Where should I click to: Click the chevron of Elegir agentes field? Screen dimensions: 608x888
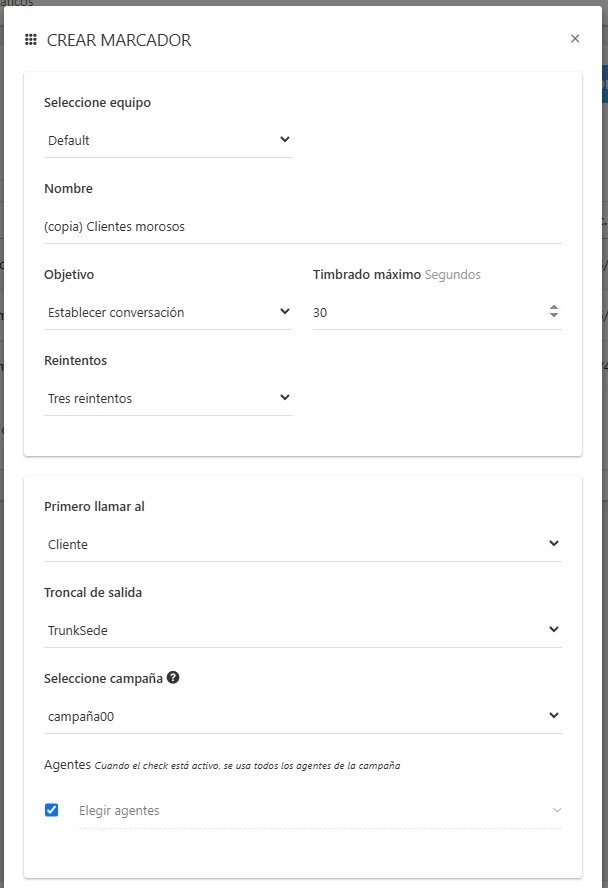tap(557, 810)
